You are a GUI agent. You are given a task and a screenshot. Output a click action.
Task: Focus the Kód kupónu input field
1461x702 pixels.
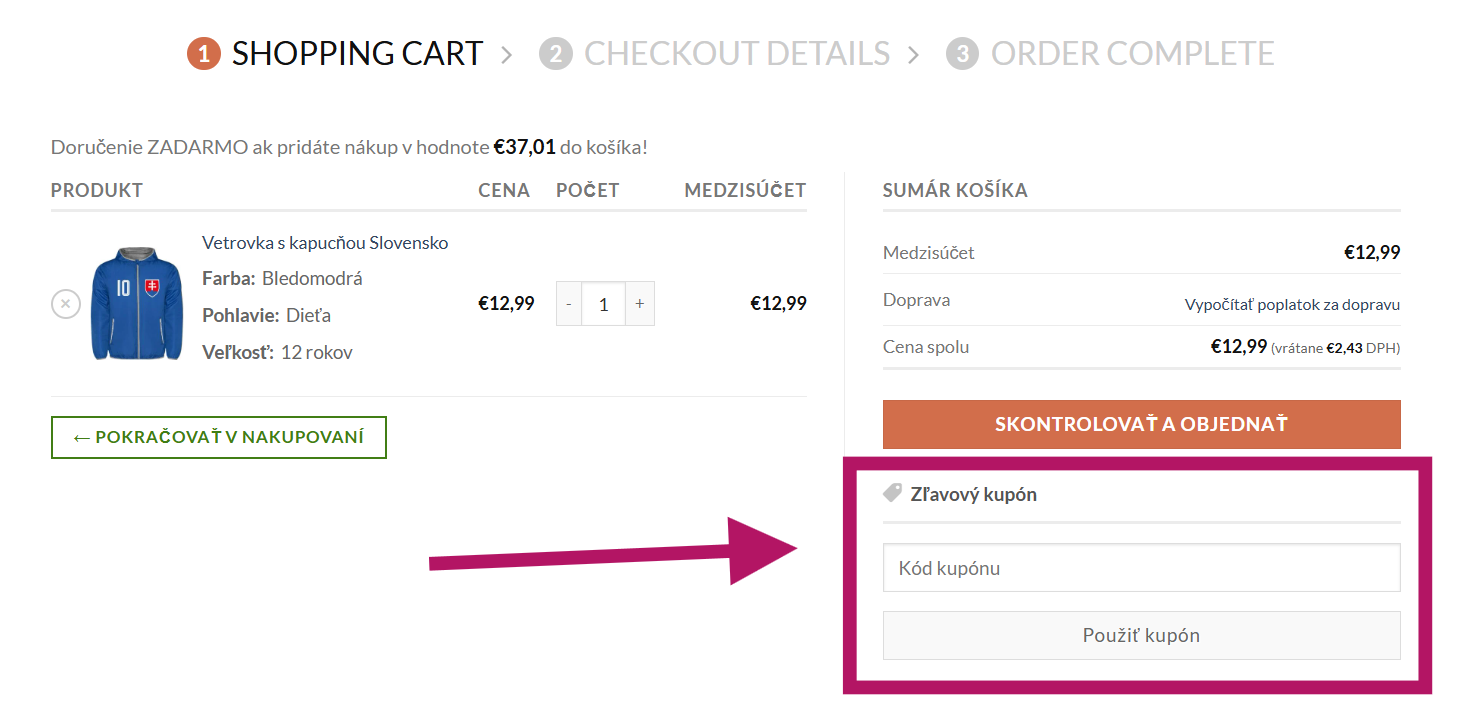pos(1141,568)
